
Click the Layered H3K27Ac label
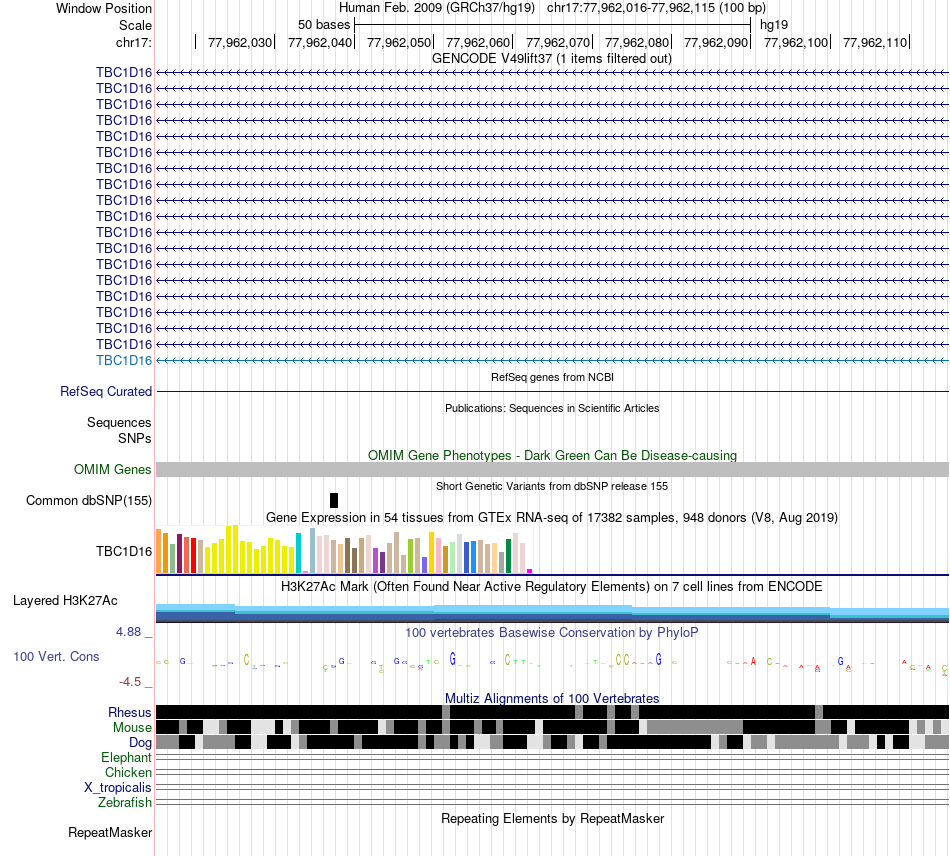pos(65,601)
